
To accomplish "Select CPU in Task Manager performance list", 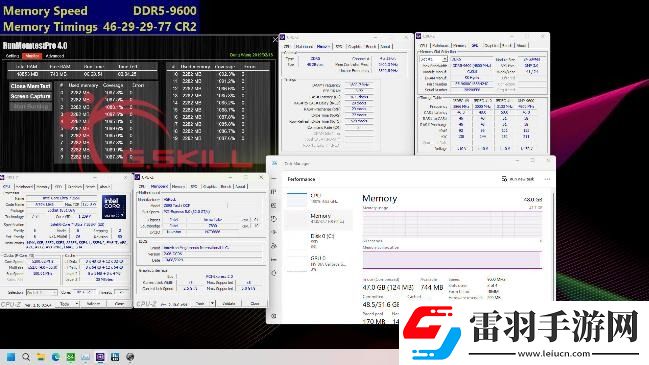I will click(319, 198).
